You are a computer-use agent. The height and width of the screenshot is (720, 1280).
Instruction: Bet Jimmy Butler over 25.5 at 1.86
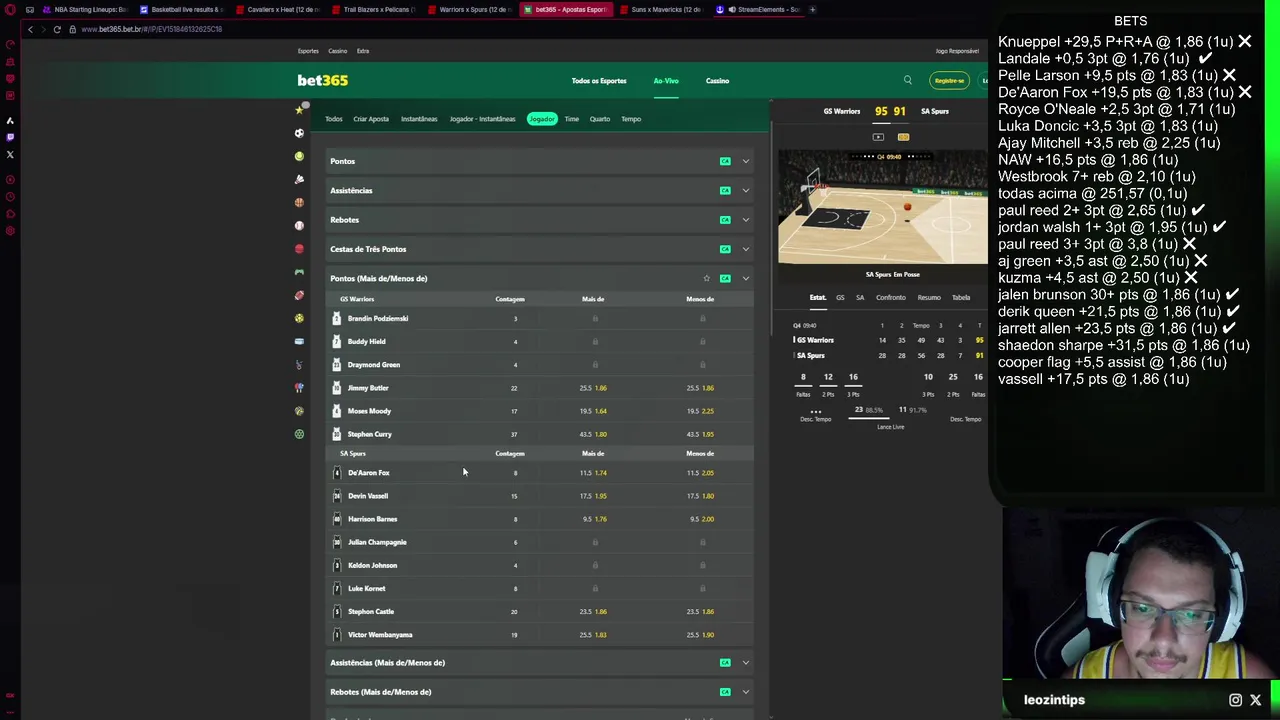click(x=594, y=388)
